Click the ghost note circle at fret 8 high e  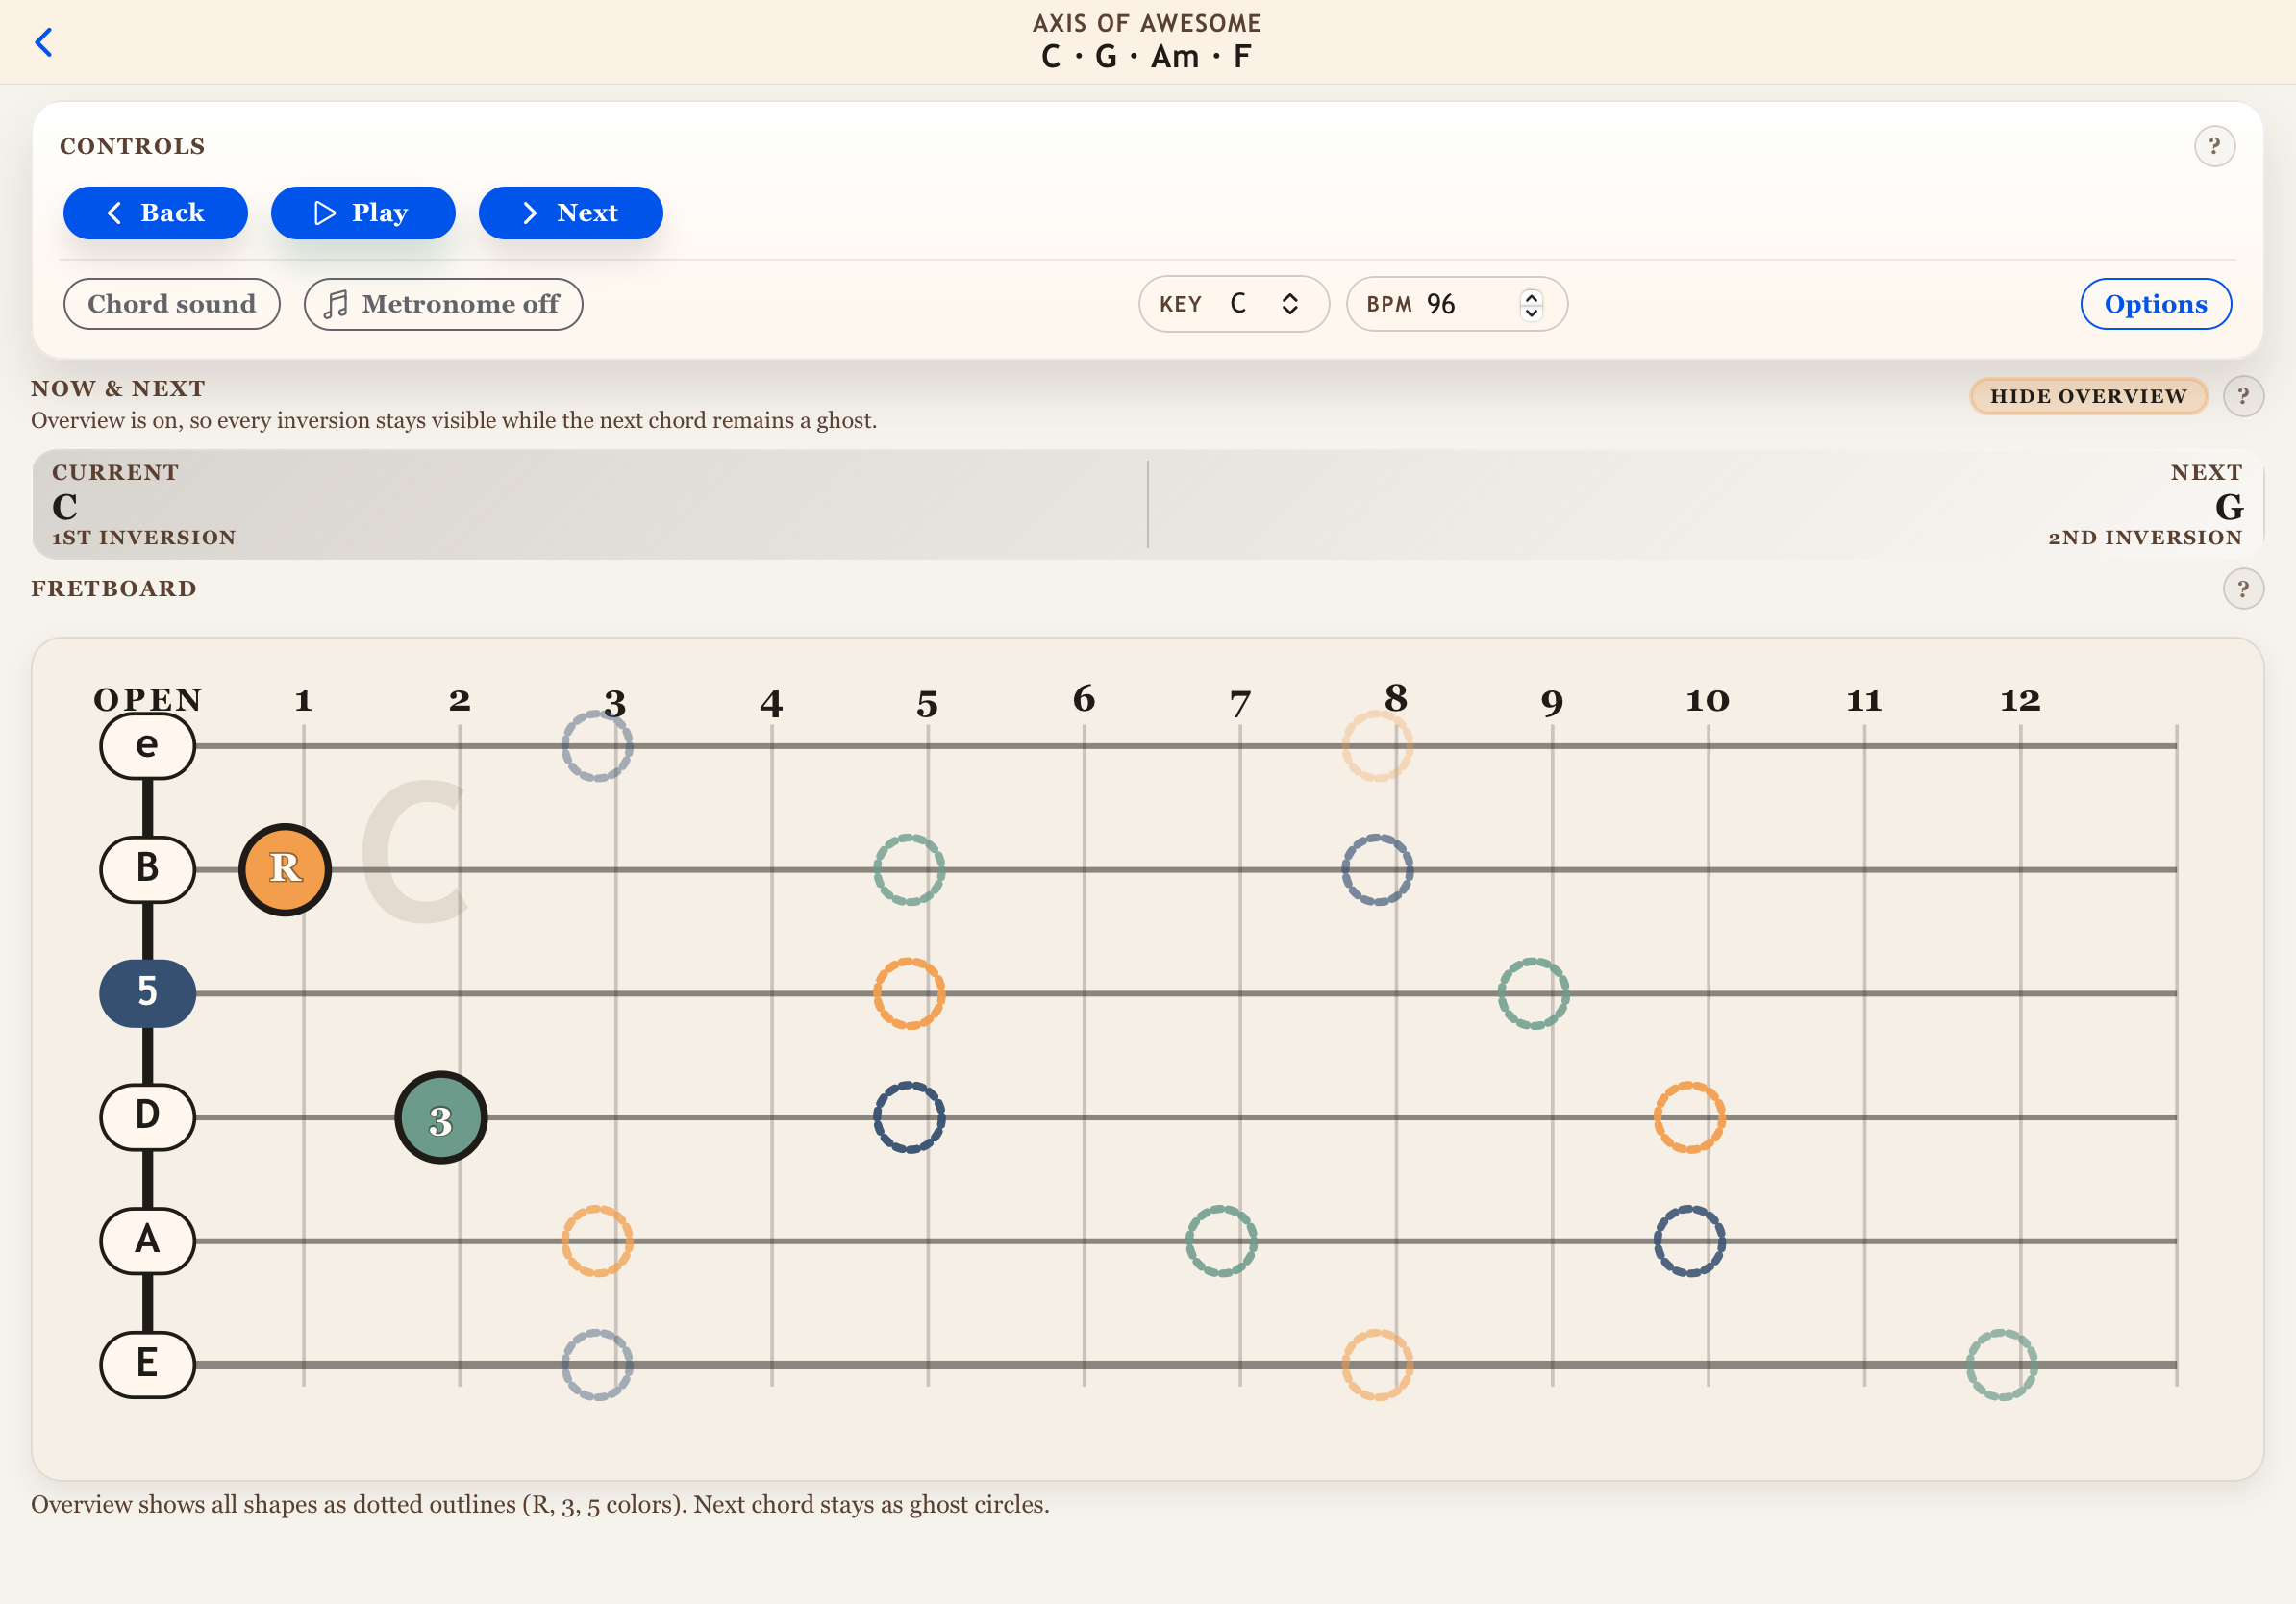[x=1380, y=745]
